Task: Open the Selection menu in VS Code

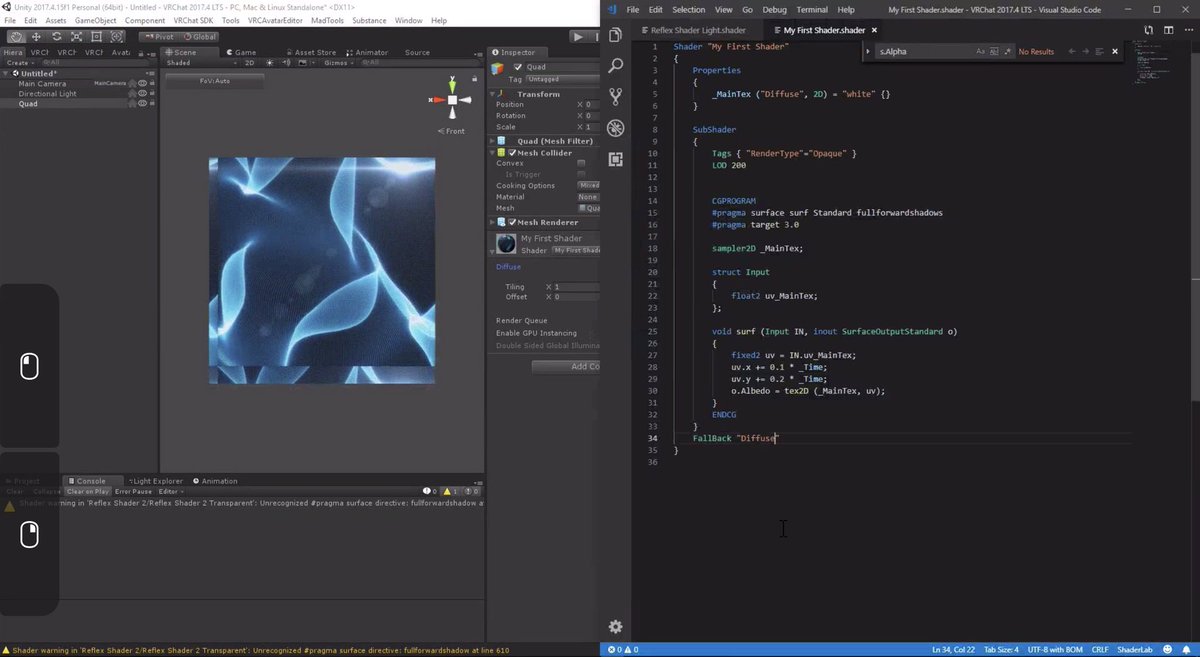Action: 688,9
